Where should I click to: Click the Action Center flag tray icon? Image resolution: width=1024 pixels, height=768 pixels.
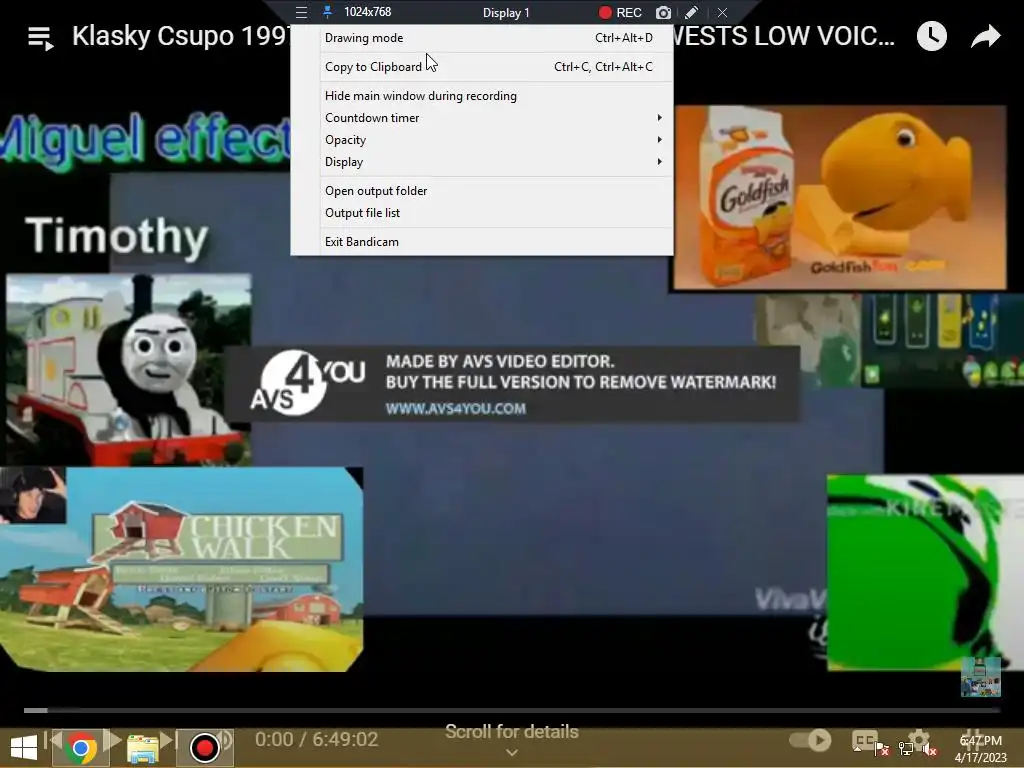pyautogui.click(x=880, y=748)
